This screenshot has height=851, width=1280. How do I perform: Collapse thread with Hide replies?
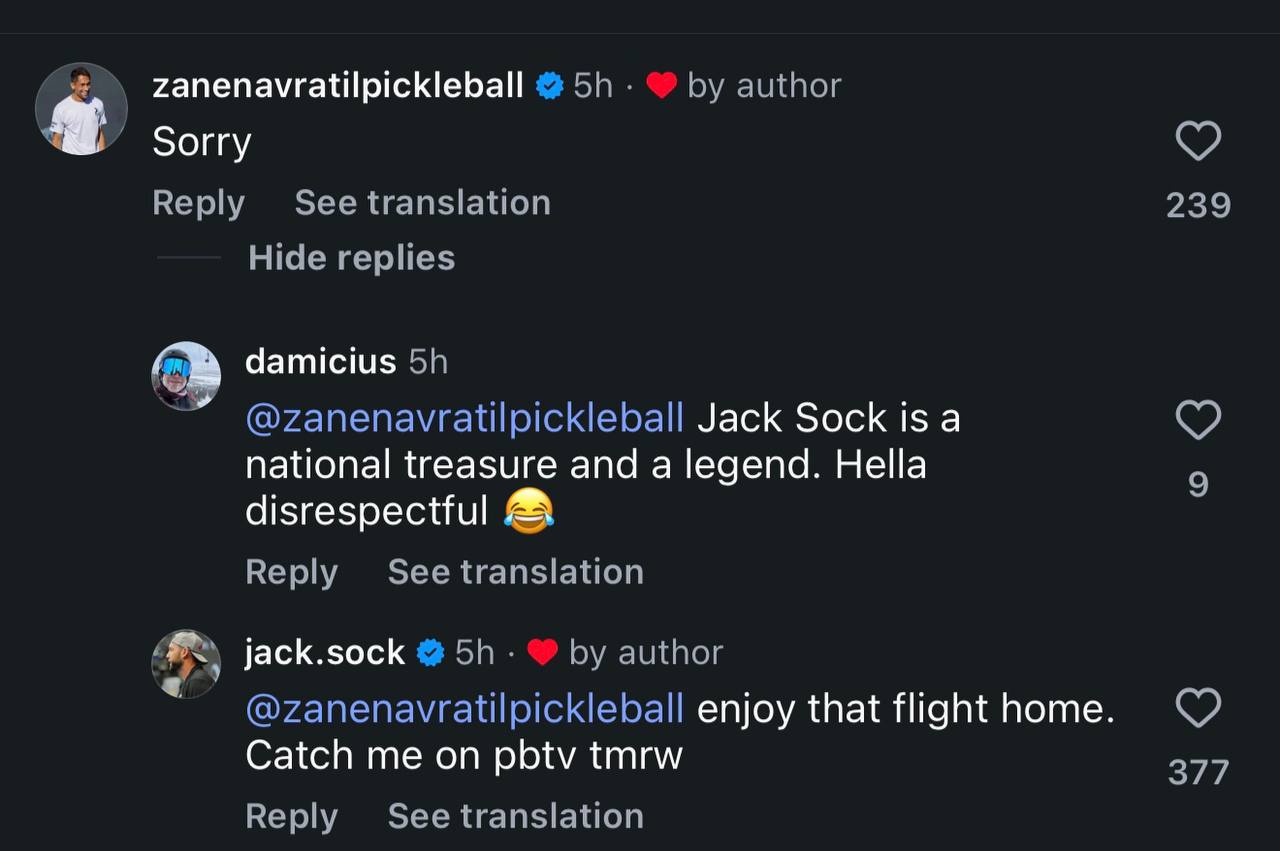[351, 258]
